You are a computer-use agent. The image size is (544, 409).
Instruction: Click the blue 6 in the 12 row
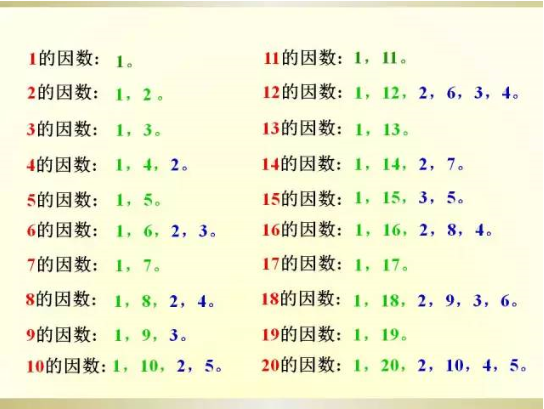pyautogui.click(x=451, y=93)
